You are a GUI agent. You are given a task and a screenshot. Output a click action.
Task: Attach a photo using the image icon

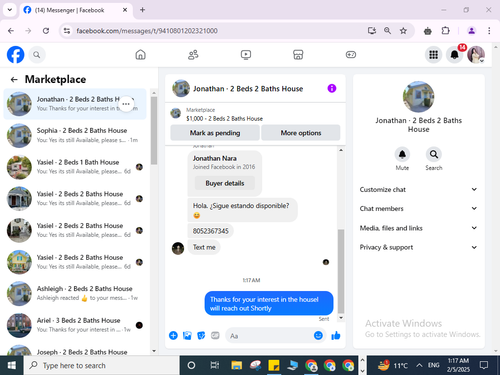(x=187, y=335)
